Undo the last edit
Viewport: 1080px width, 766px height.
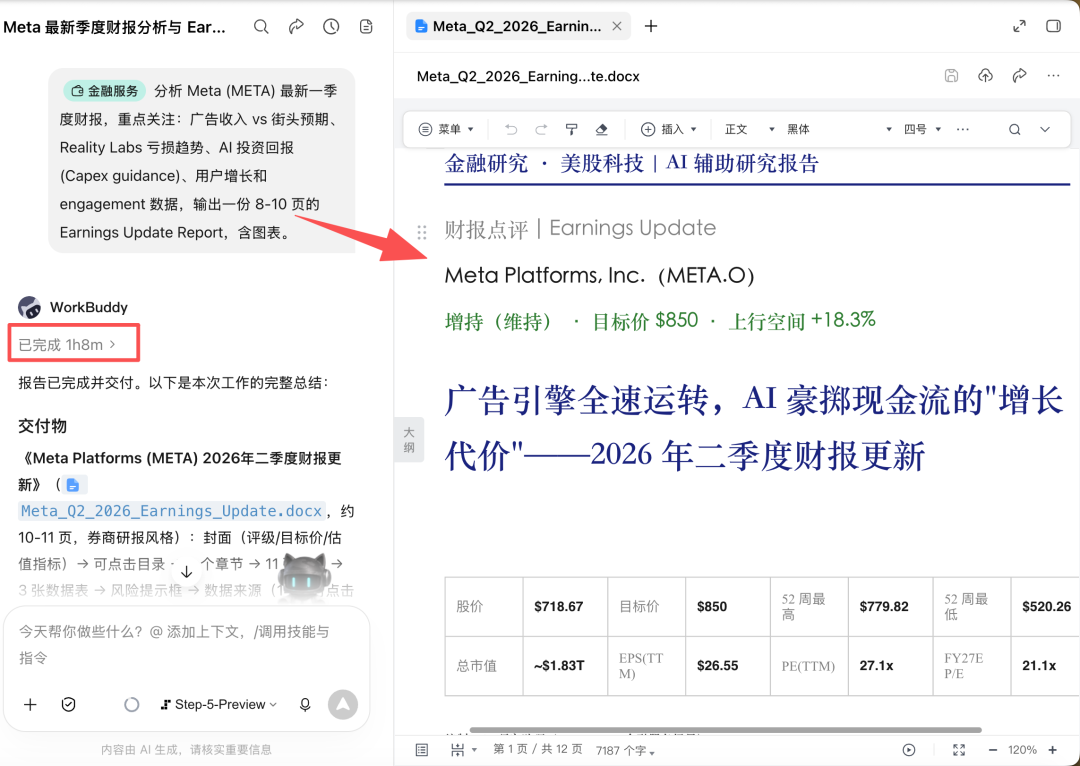coord(511,130)
